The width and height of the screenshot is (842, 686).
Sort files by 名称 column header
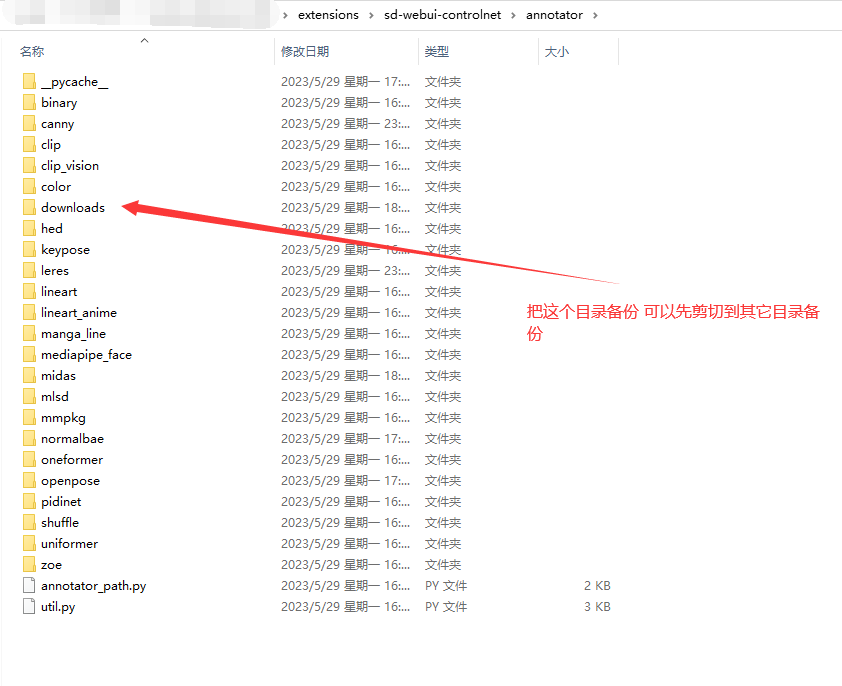click(x=32, y=51)
